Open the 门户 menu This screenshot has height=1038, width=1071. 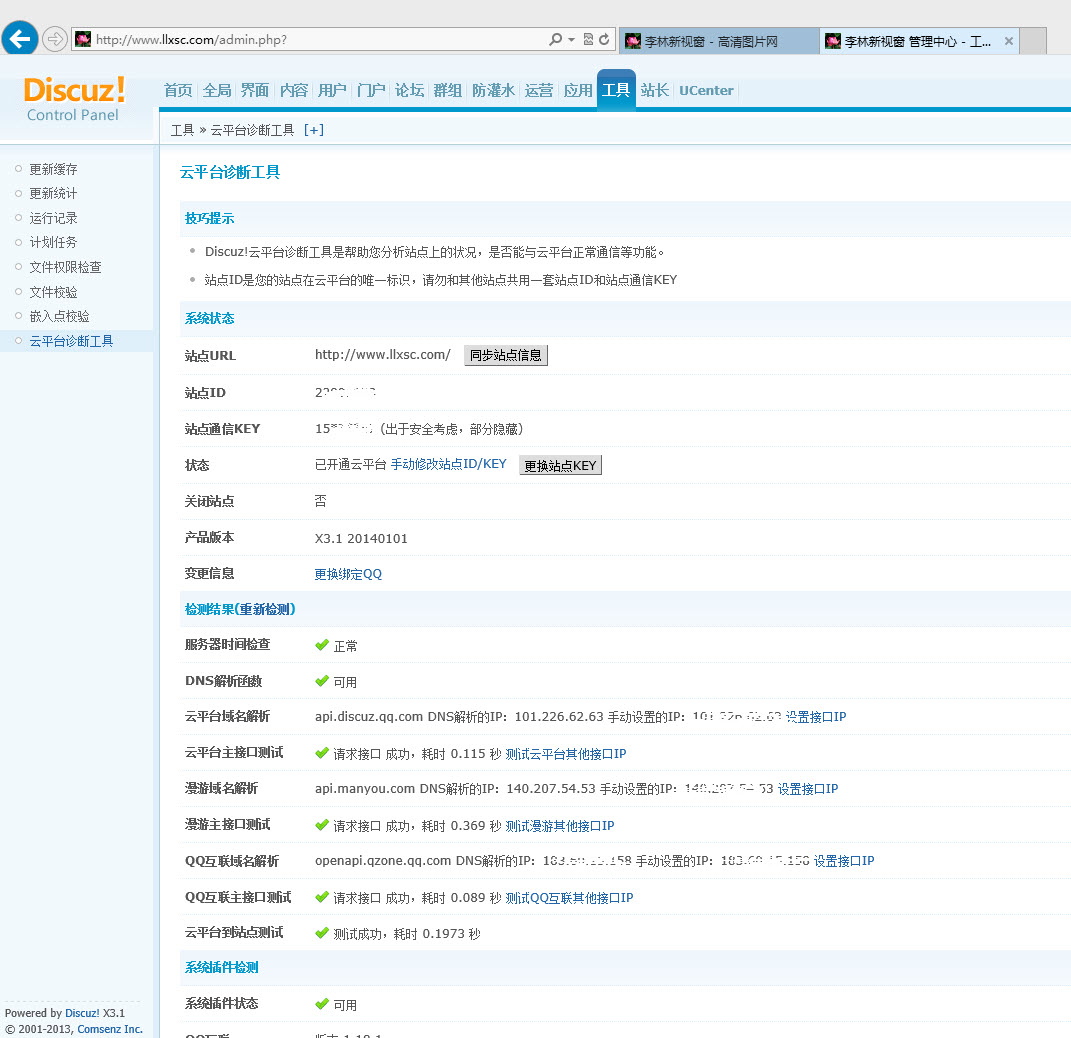click(x=371, y=90)
